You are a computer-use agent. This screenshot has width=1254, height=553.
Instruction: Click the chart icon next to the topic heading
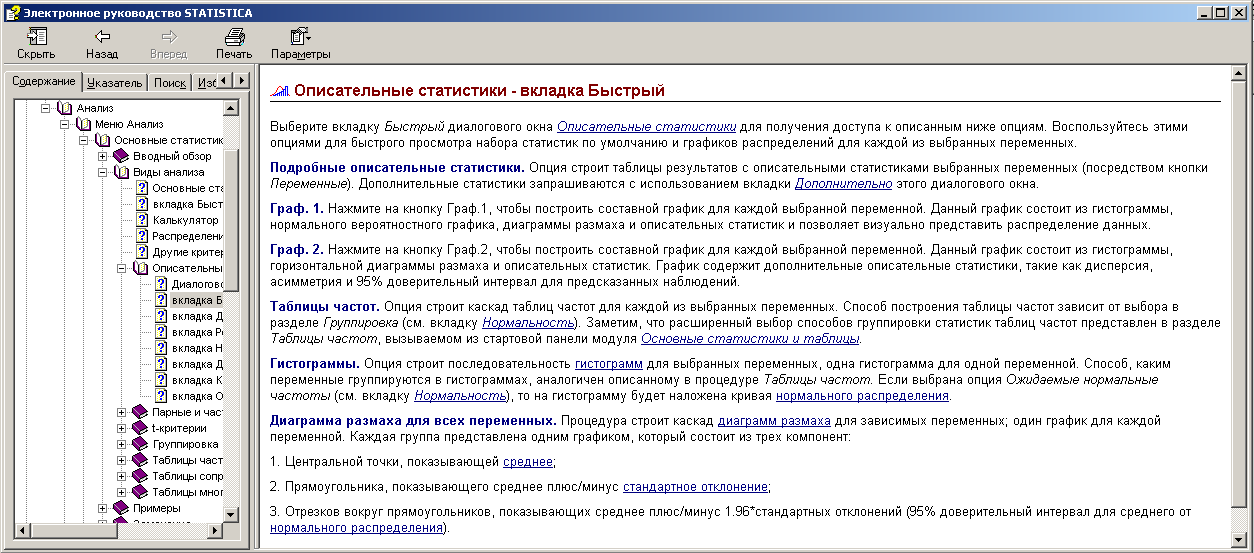(x=281, y=91)
